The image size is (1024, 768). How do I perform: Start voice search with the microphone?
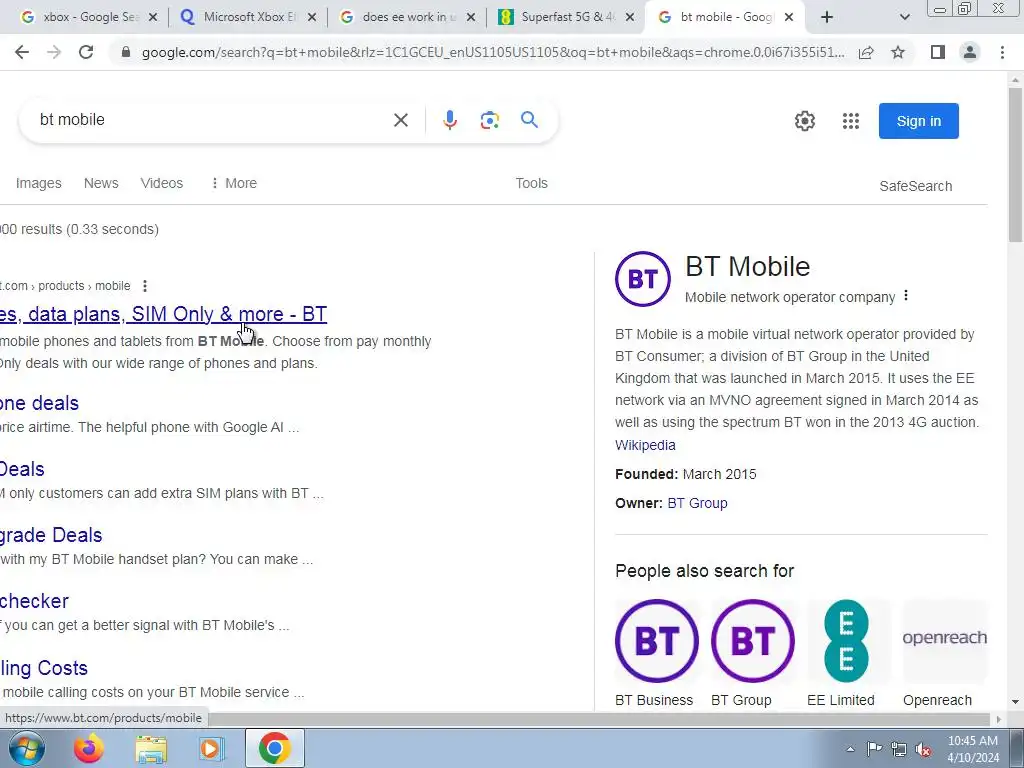click(450, 120)
